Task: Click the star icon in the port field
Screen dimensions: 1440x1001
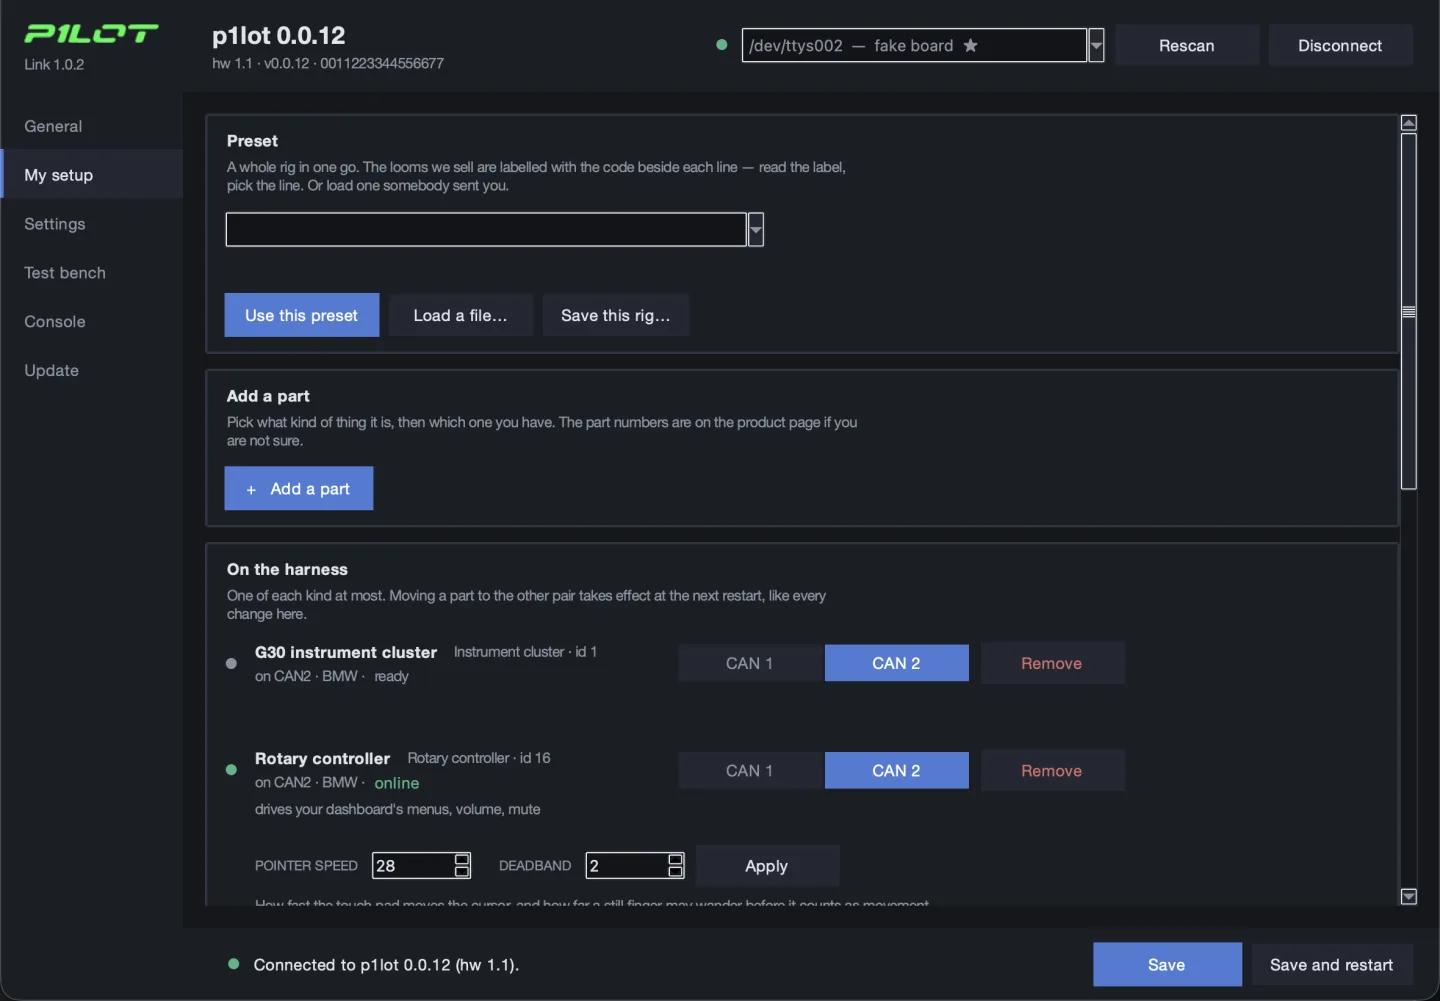Action: [x=970, y=45]
